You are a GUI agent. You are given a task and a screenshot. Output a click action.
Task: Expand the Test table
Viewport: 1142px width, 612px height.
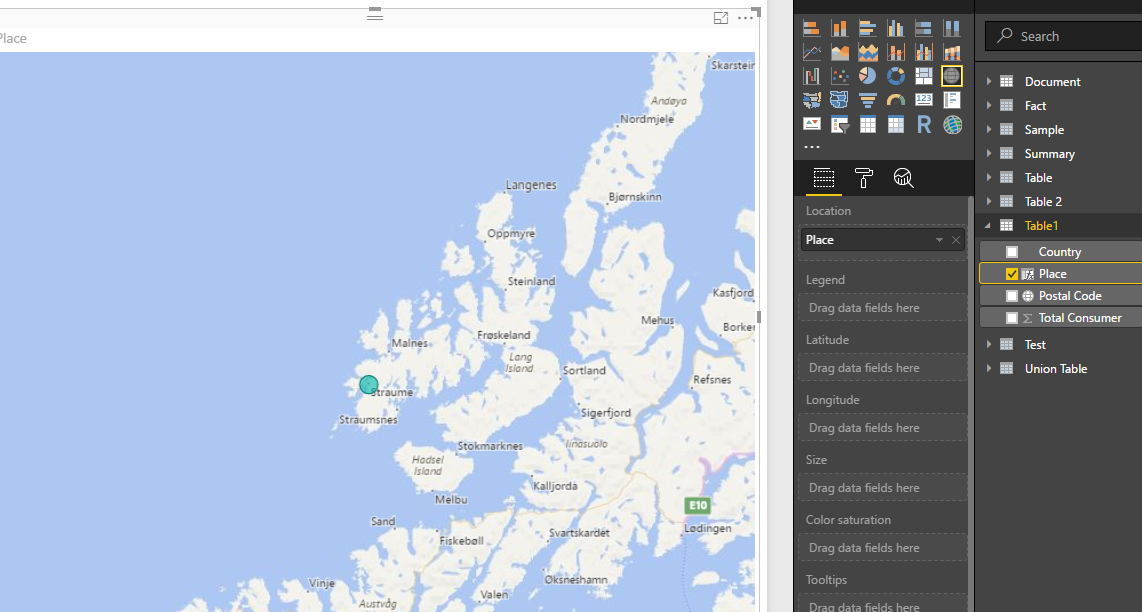pyautogui.click(x=989, y=345)
